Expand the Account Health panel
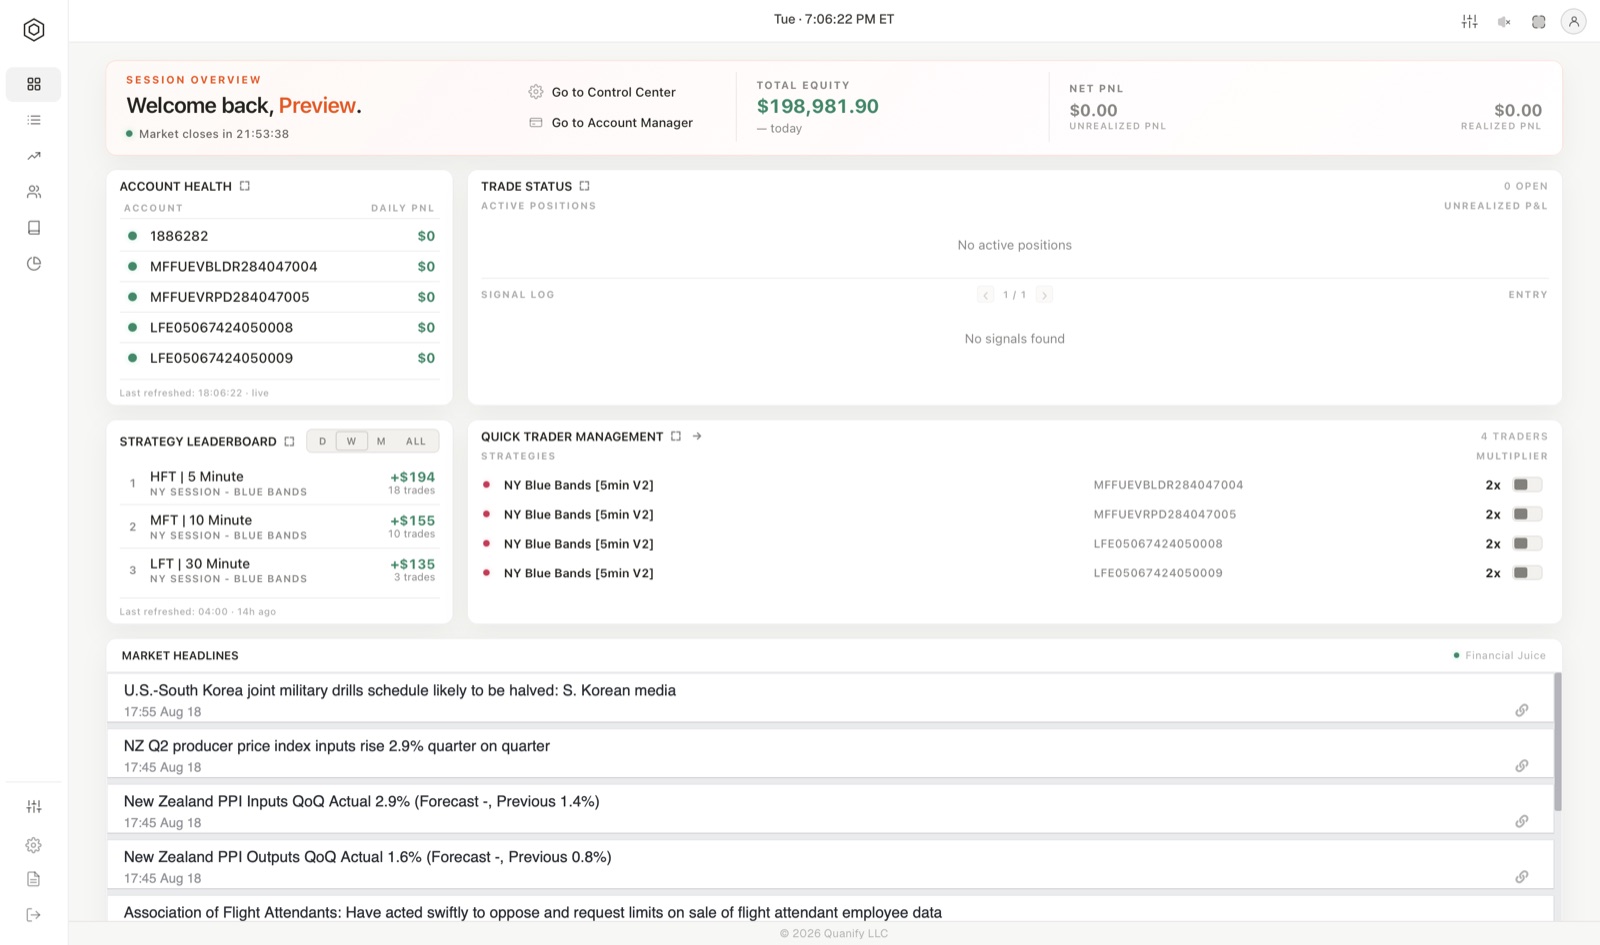 coord(245,186)
